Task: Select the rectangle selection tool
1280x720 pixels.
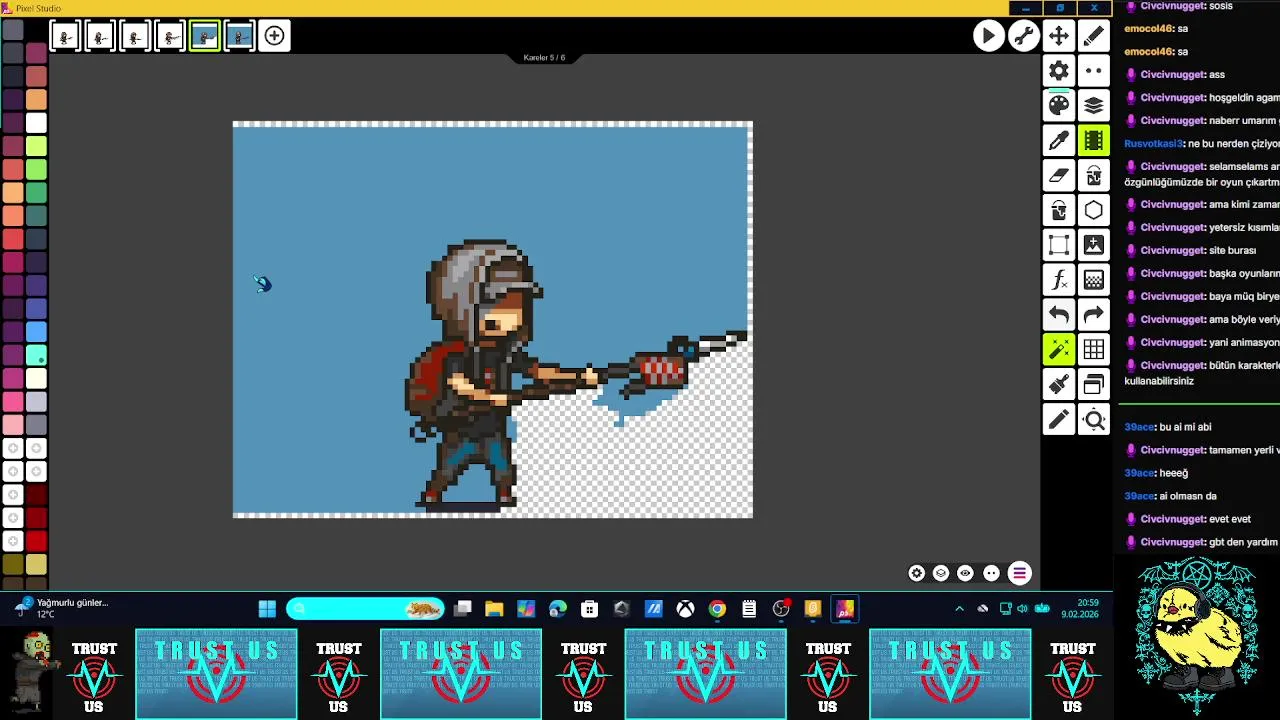Action: (1059, 245)
